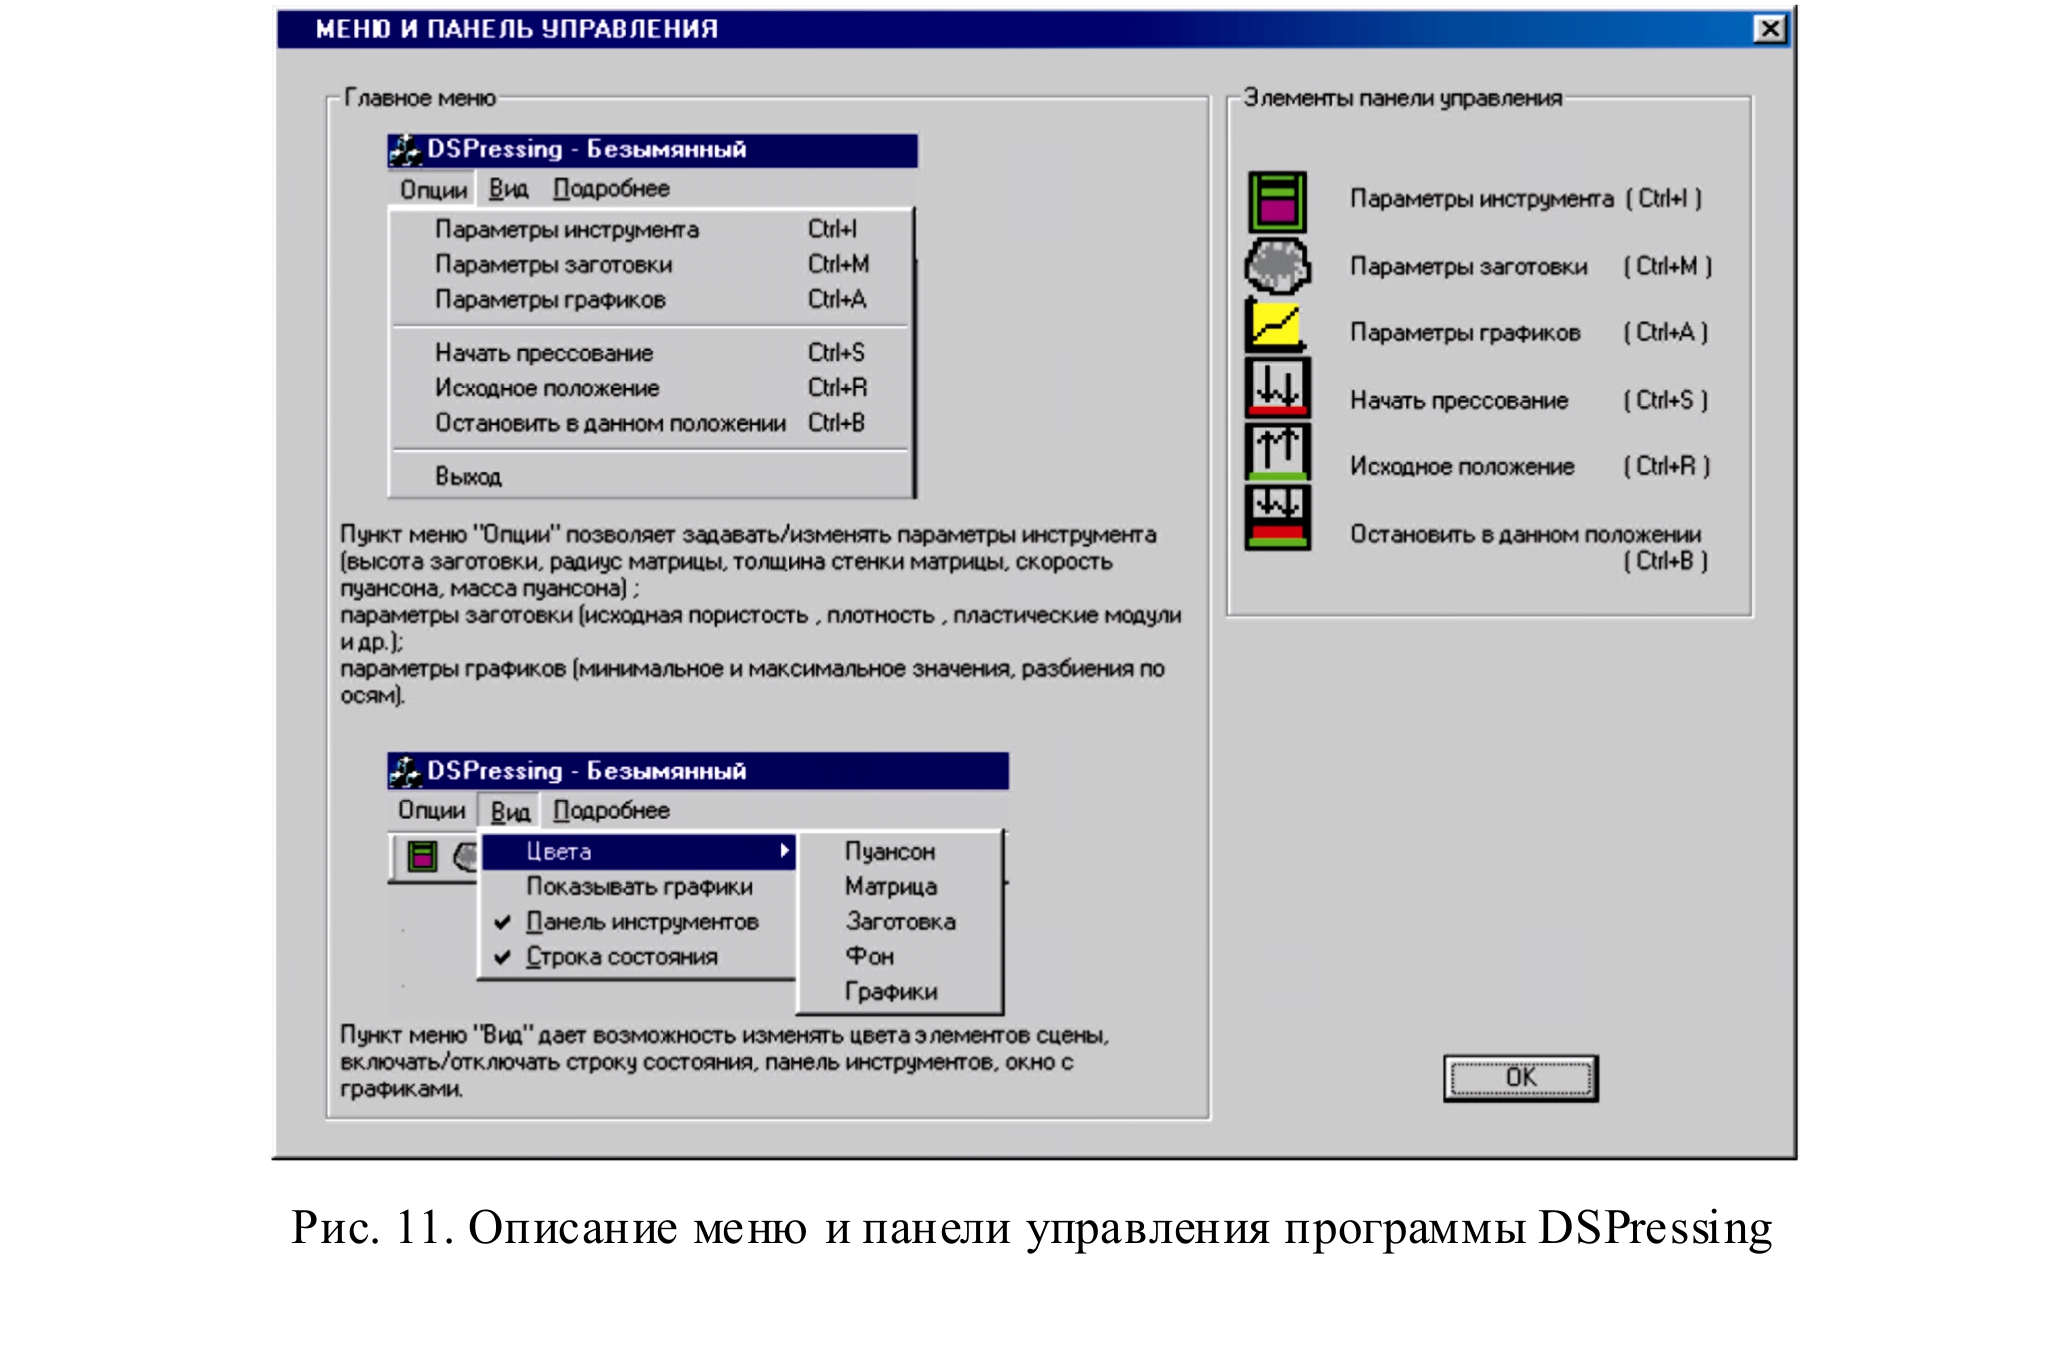2060x1366 pixels.
Task: Select Параметры заготовки Ctrl+M menu entry
Action: (x=651, y=264)
